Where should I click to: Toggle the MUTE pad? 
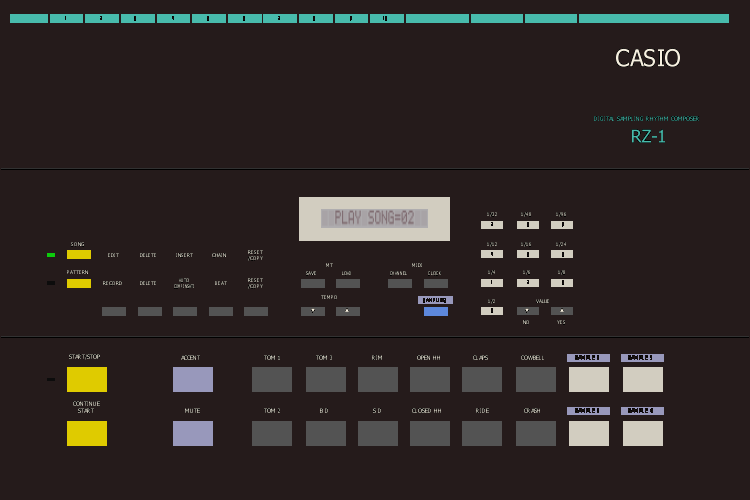(x=193, y=433)
